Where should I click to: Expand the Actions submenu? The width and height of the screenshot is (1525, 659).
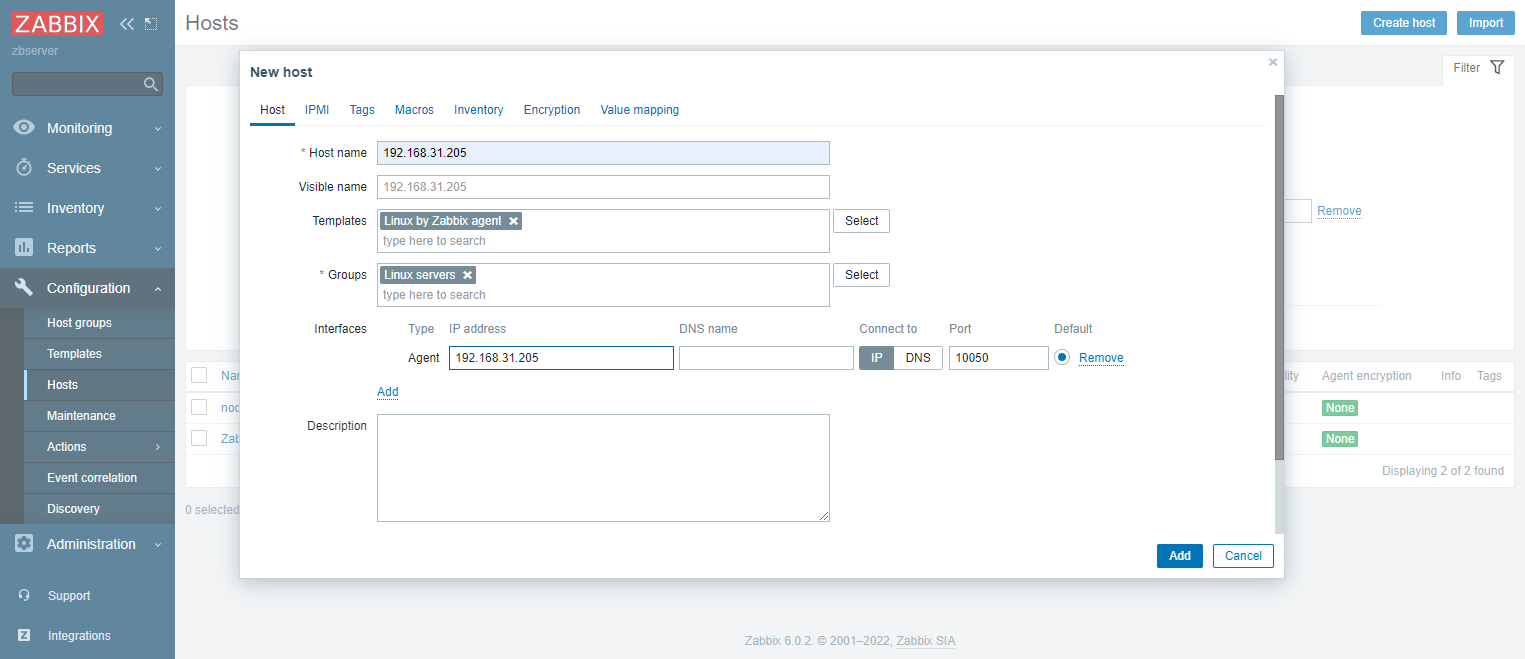click(158, 447)
